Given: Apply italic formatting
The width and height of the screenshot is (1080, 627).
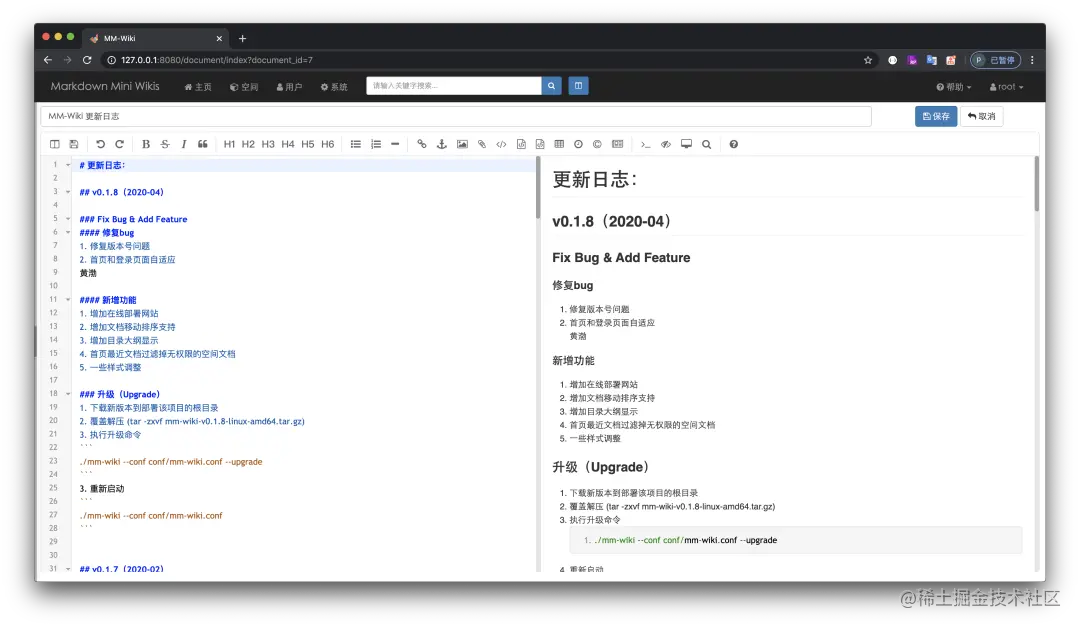Looking at the screenshot, I should [x=183, y=144].
